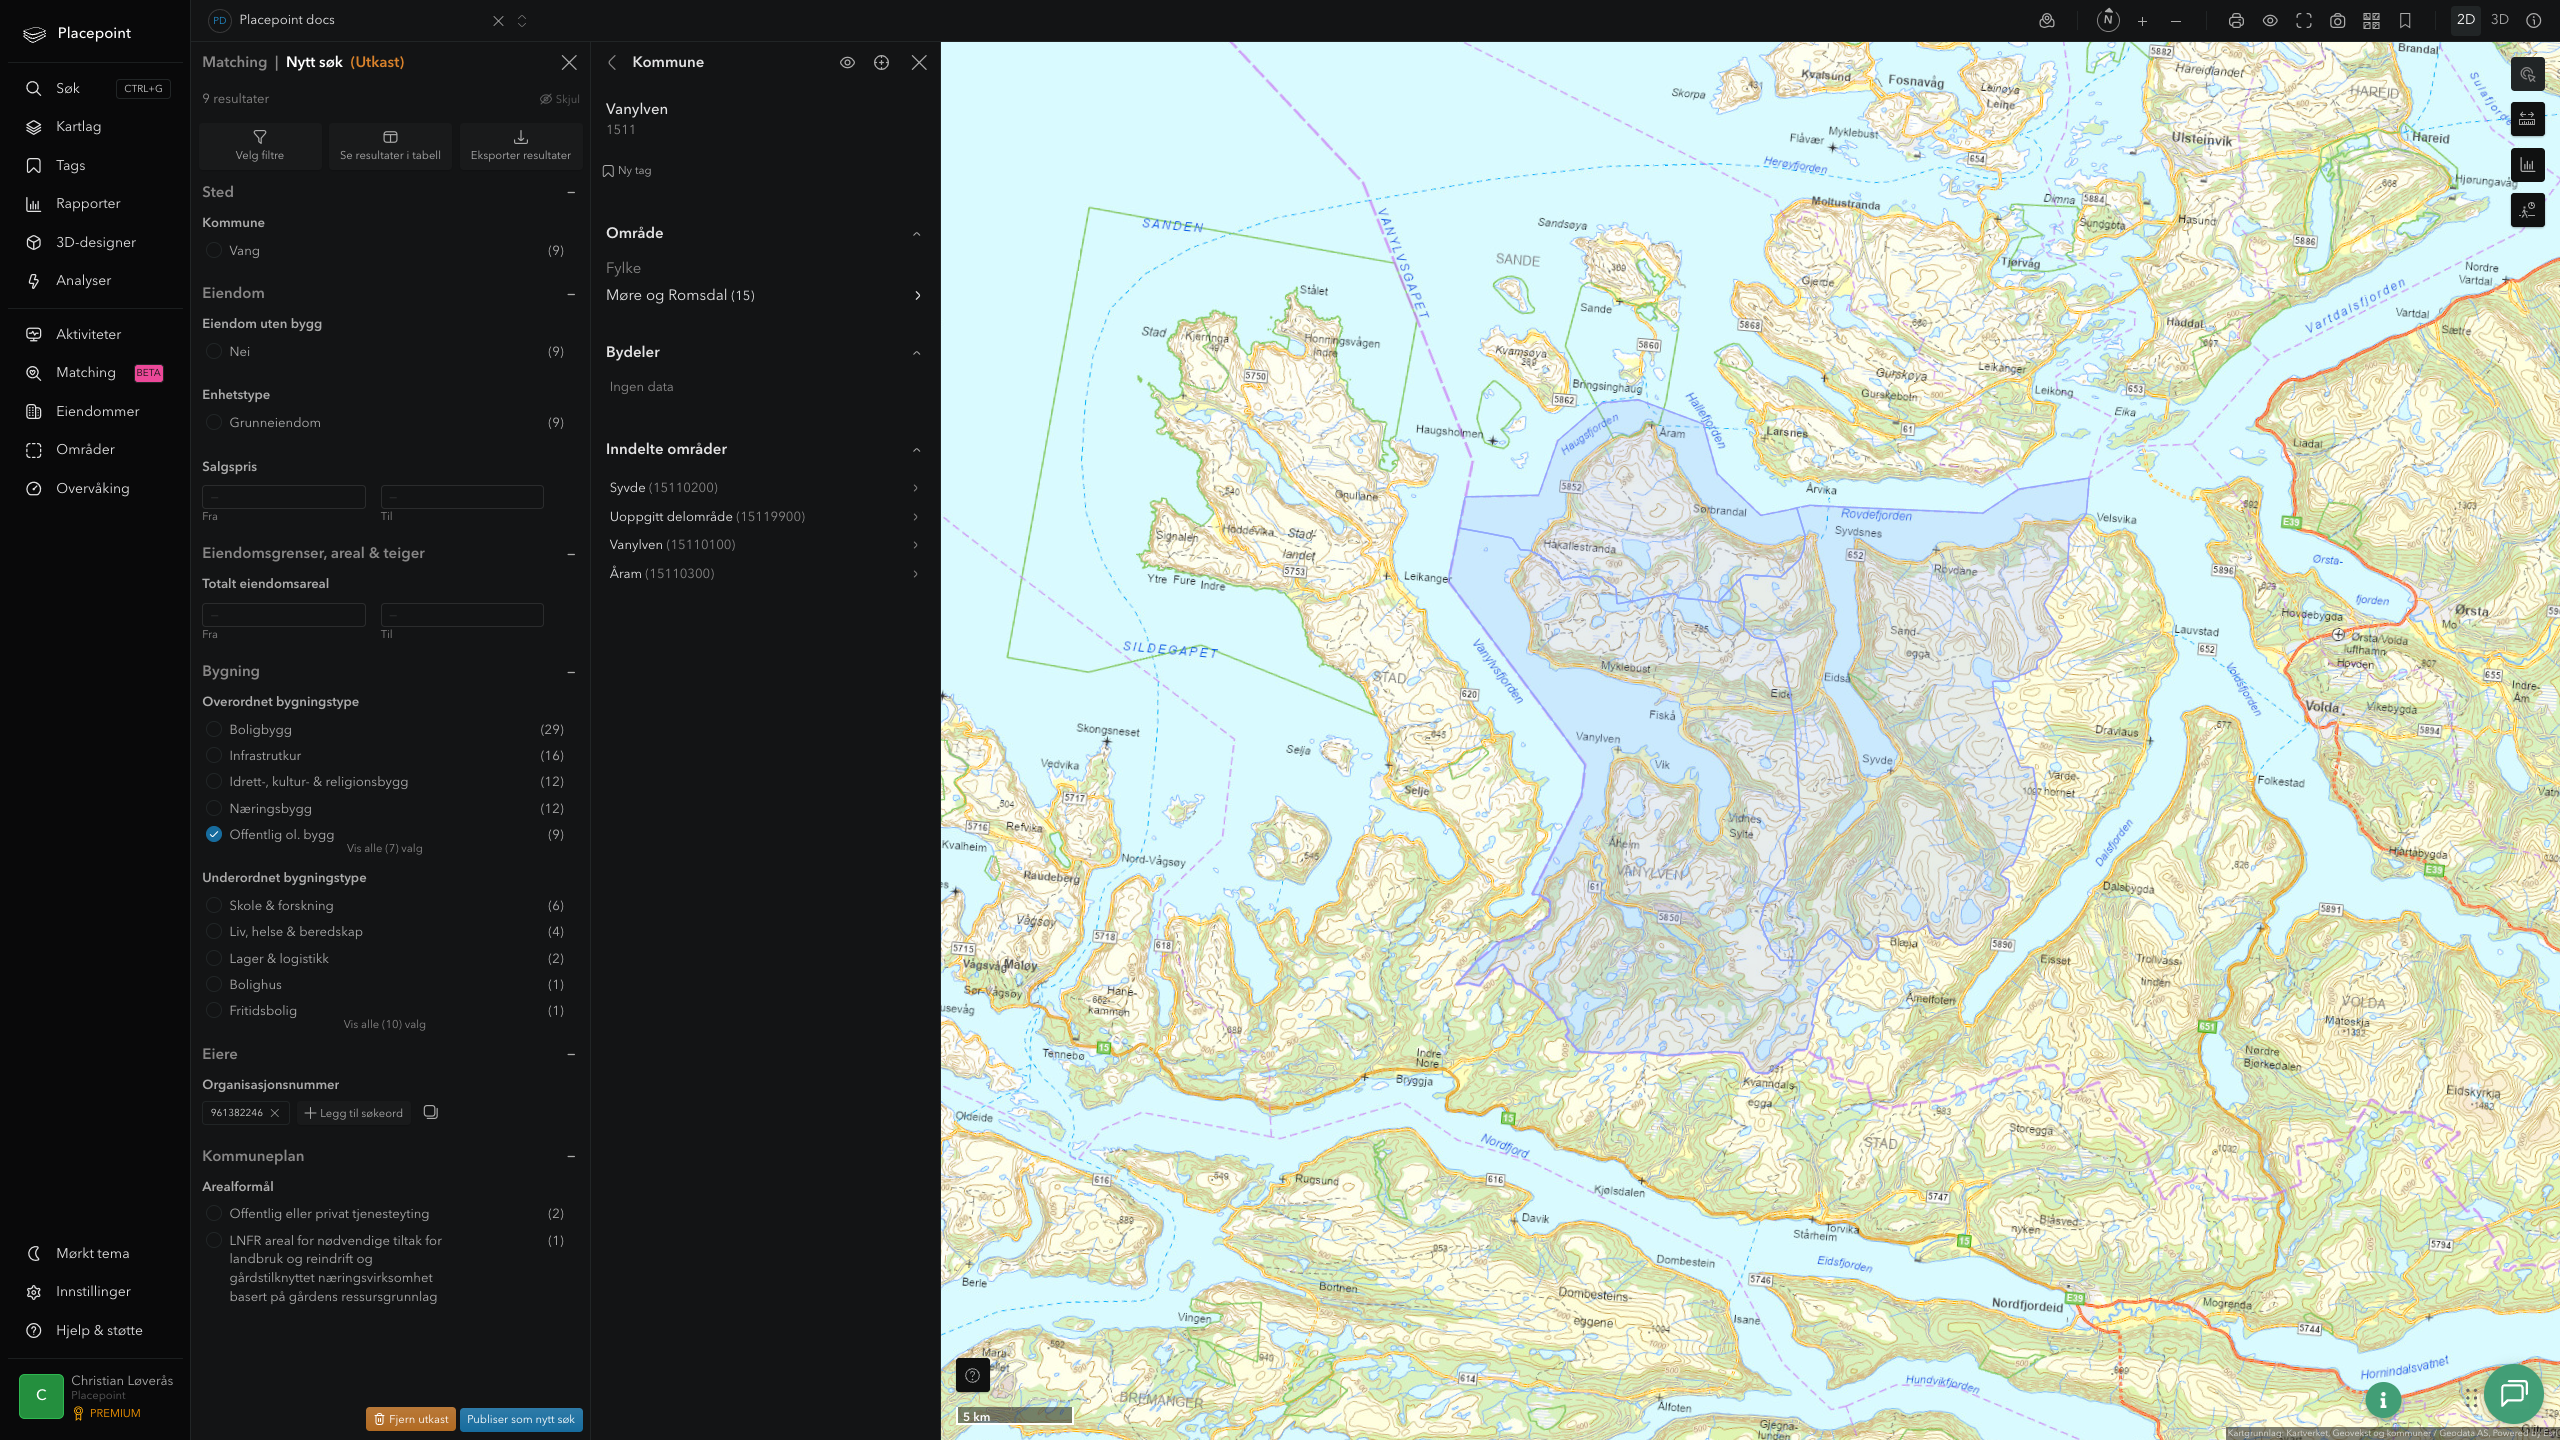Add a Ny tag to Vanylven

tap(627, 171)
